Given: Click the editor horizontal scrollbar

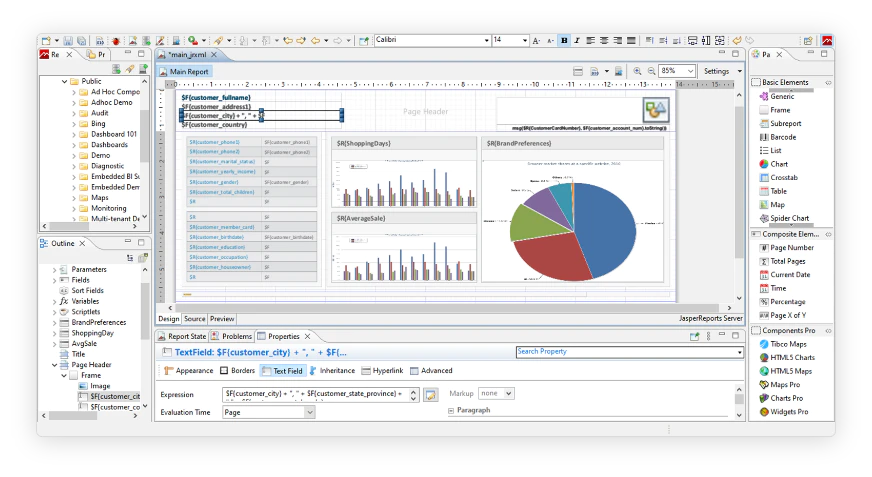Looking at the screenshot, I should pyautogui.click(x=449, y=307).
